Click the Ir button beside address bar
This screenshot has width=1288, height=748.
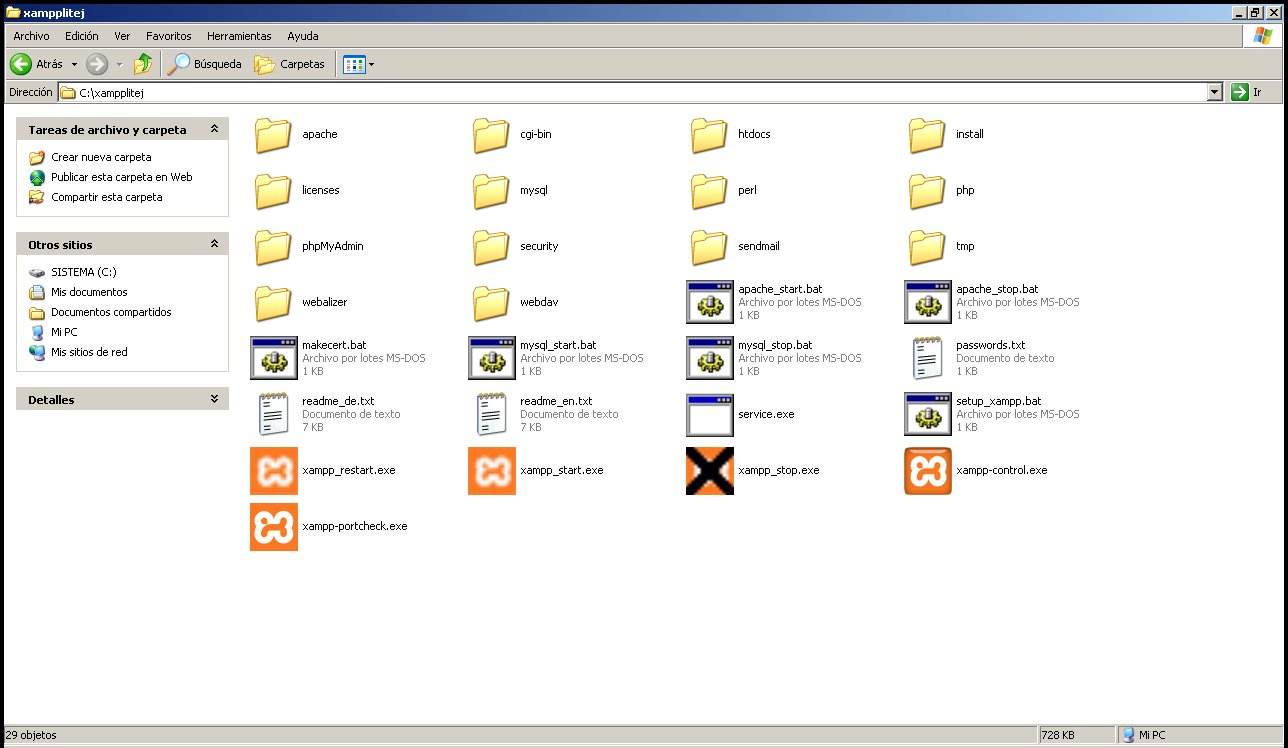(1246, 92)
